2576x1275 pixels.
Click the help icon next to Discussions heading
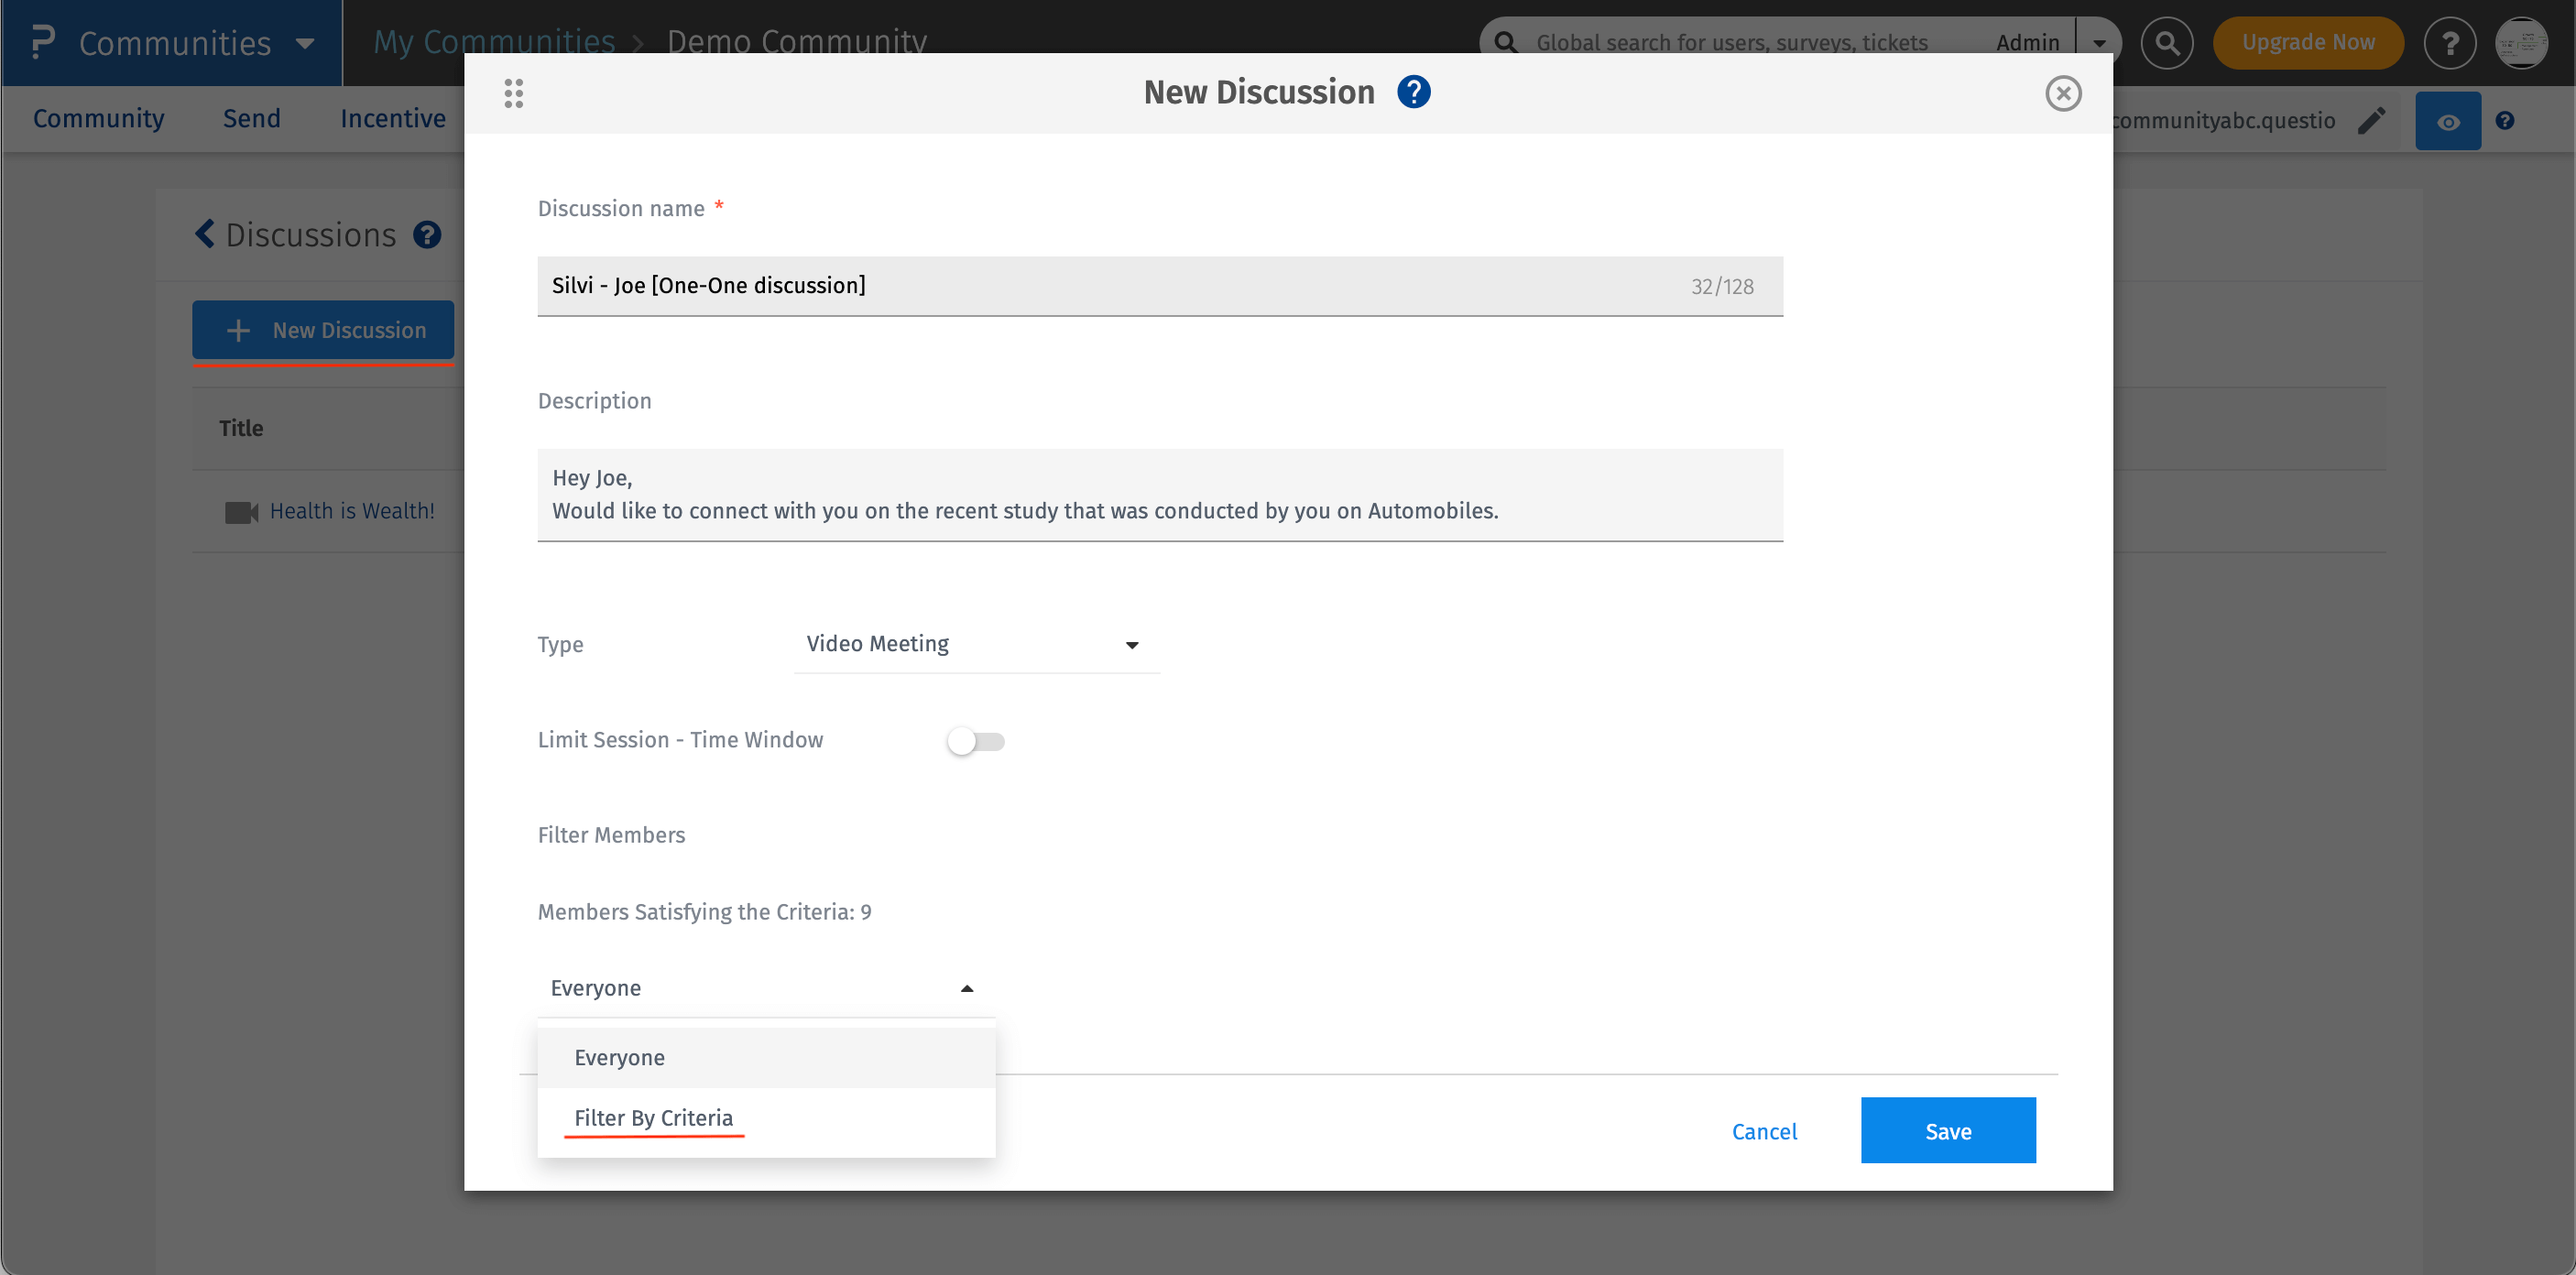coord(427,234)
